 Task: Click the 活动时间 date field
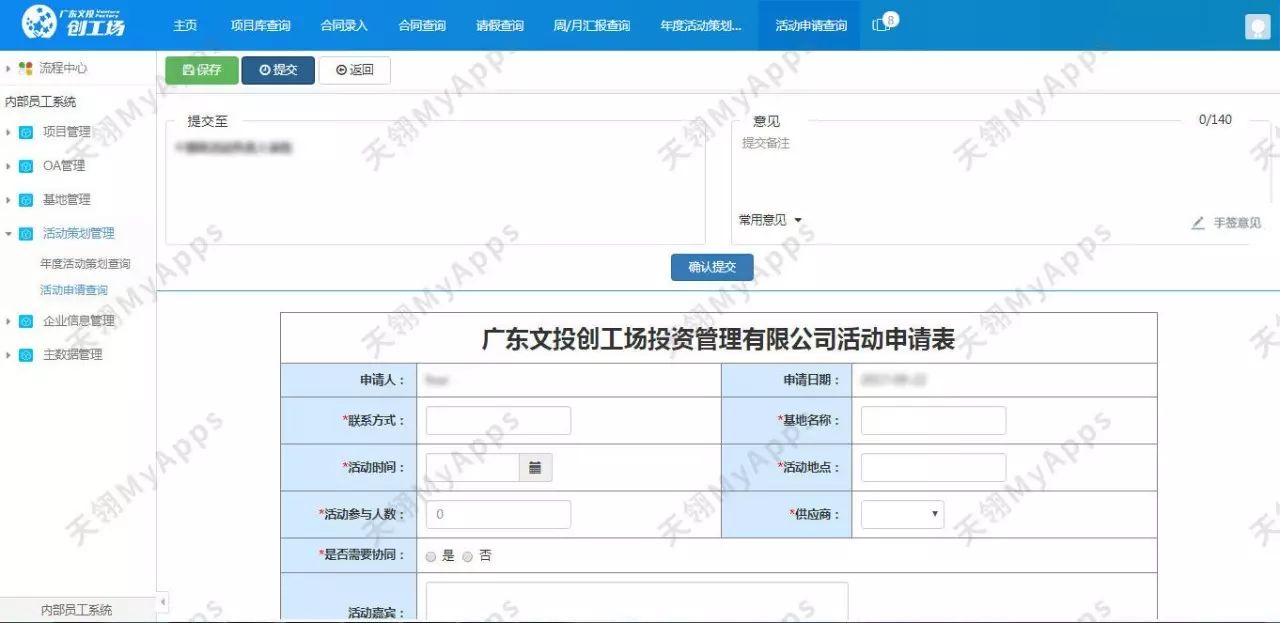(x=472, y=467)
